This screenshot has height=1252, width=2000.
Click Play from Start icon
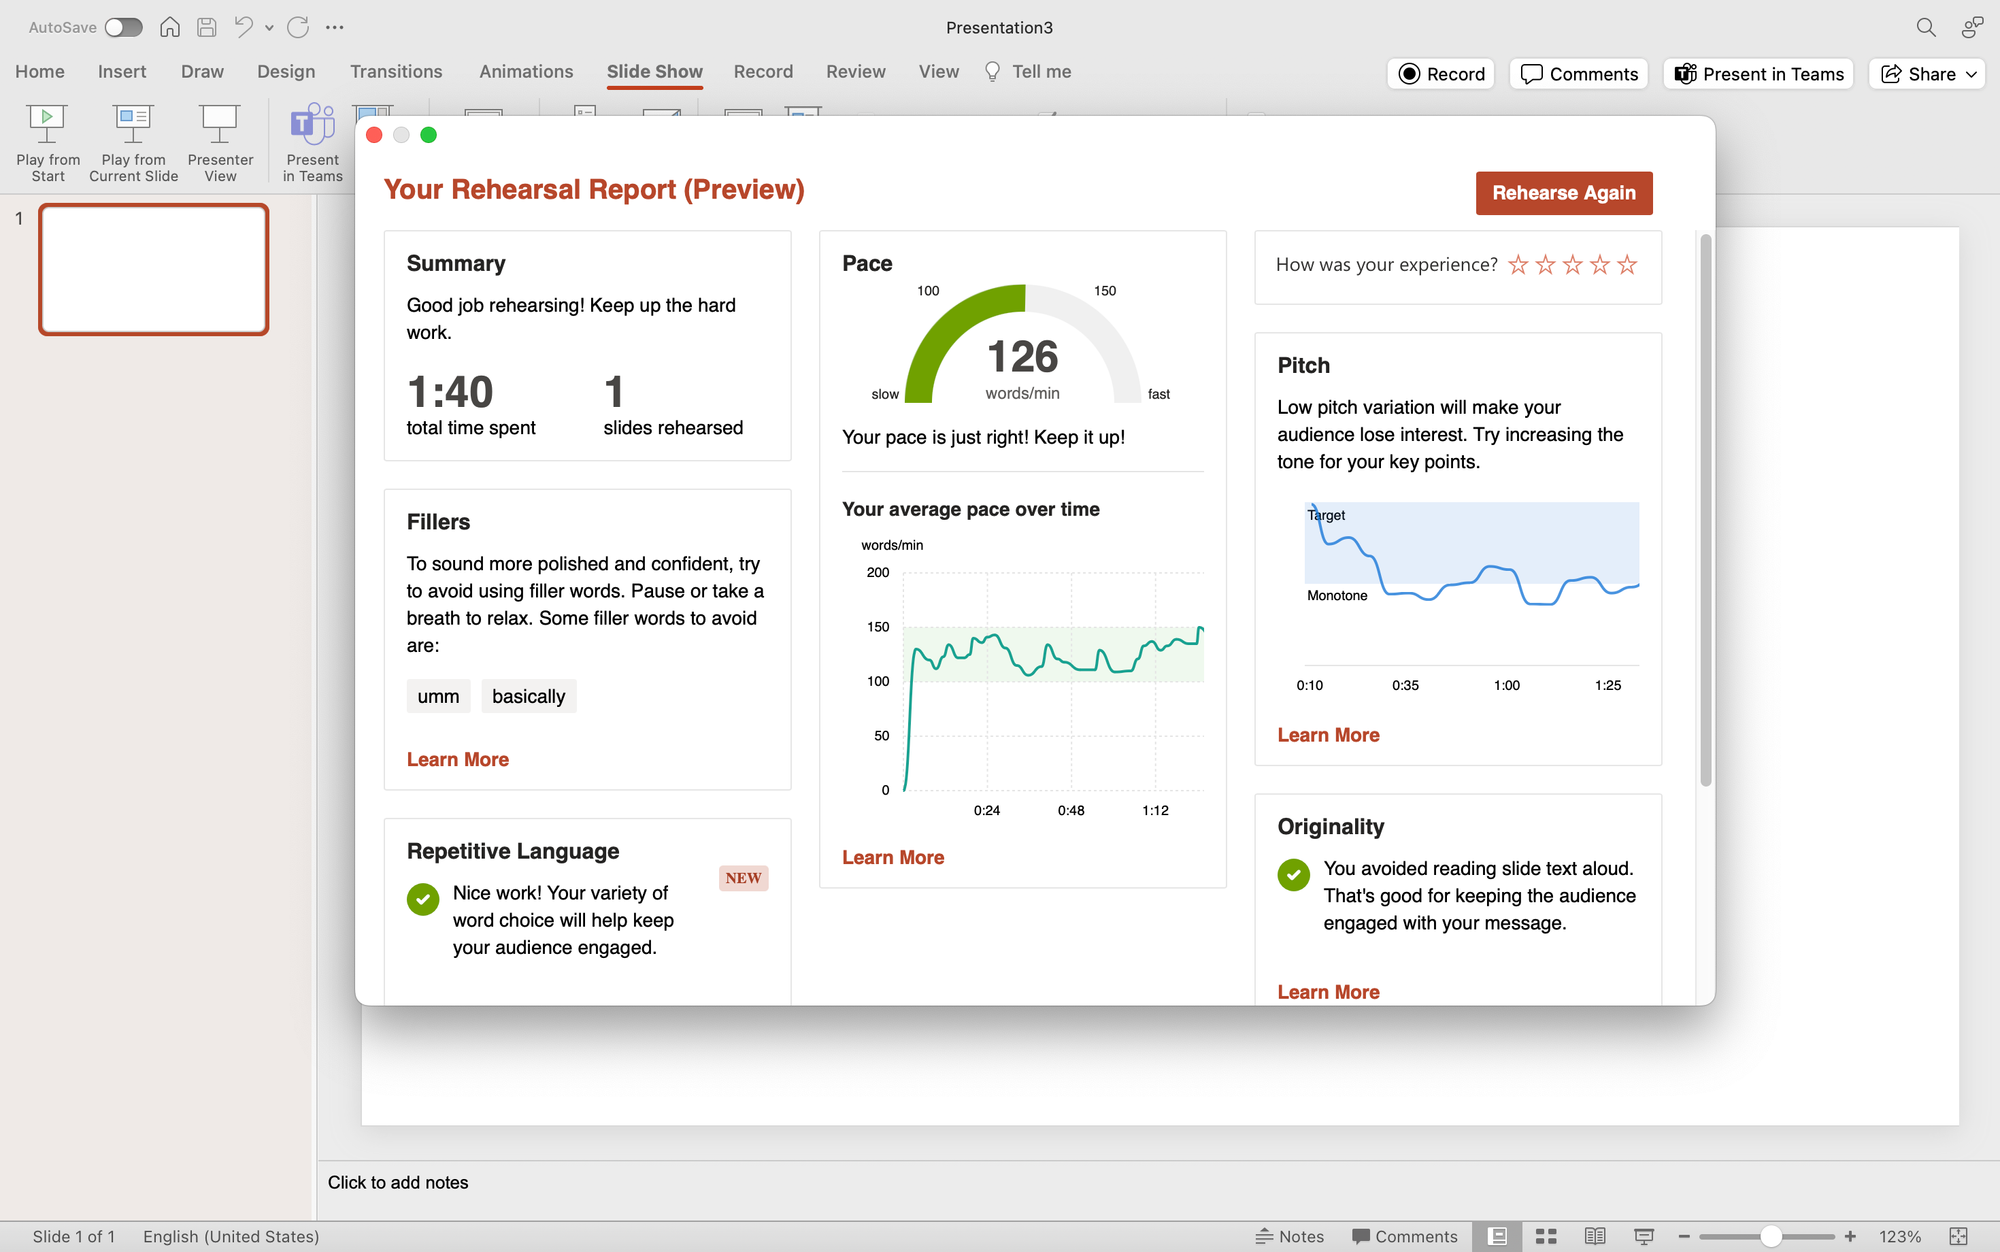(x=47, y=124)
